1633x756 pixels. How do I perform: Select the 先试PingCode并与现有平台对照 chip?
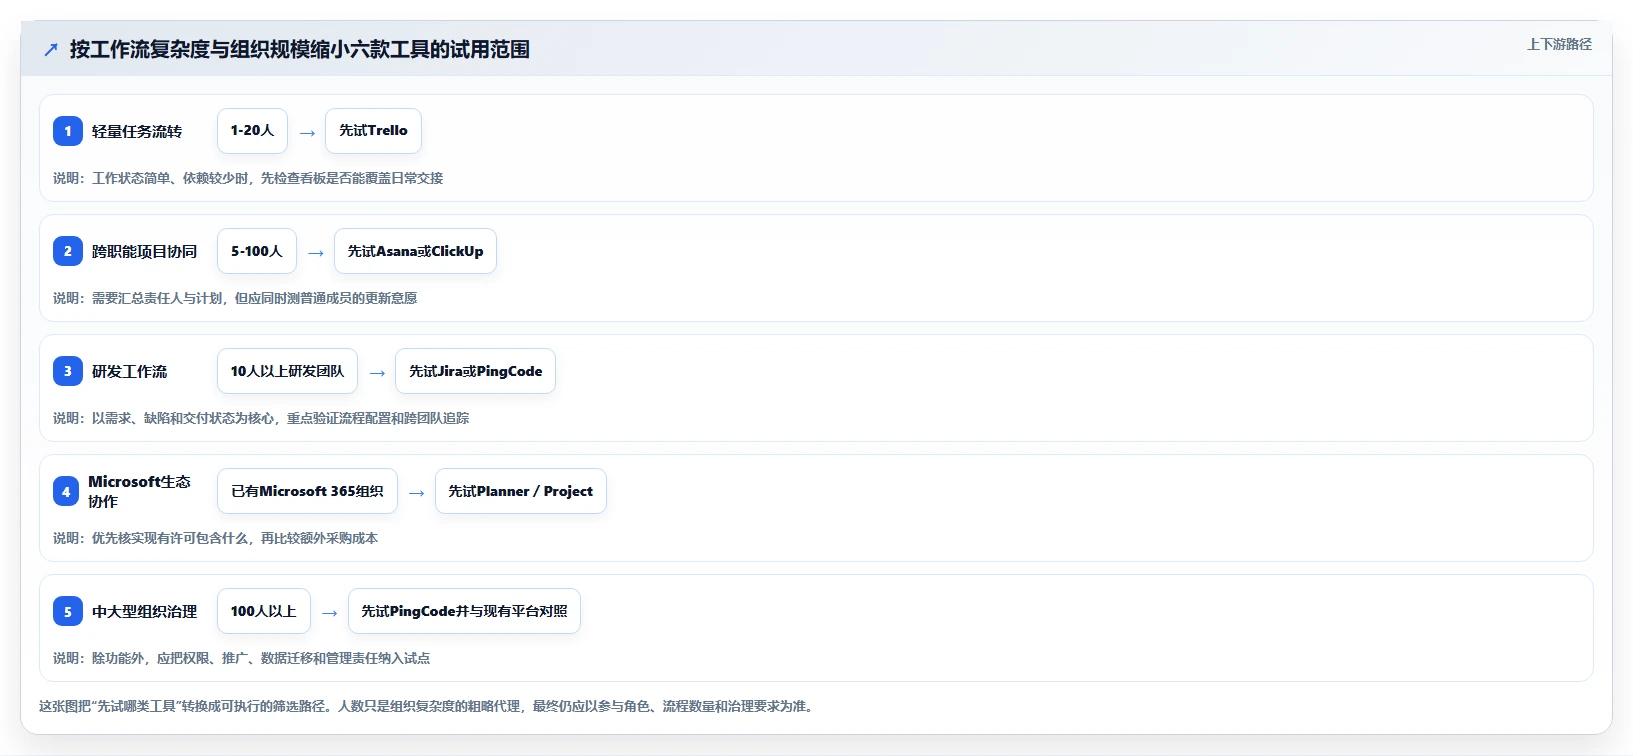pos(464,611)
